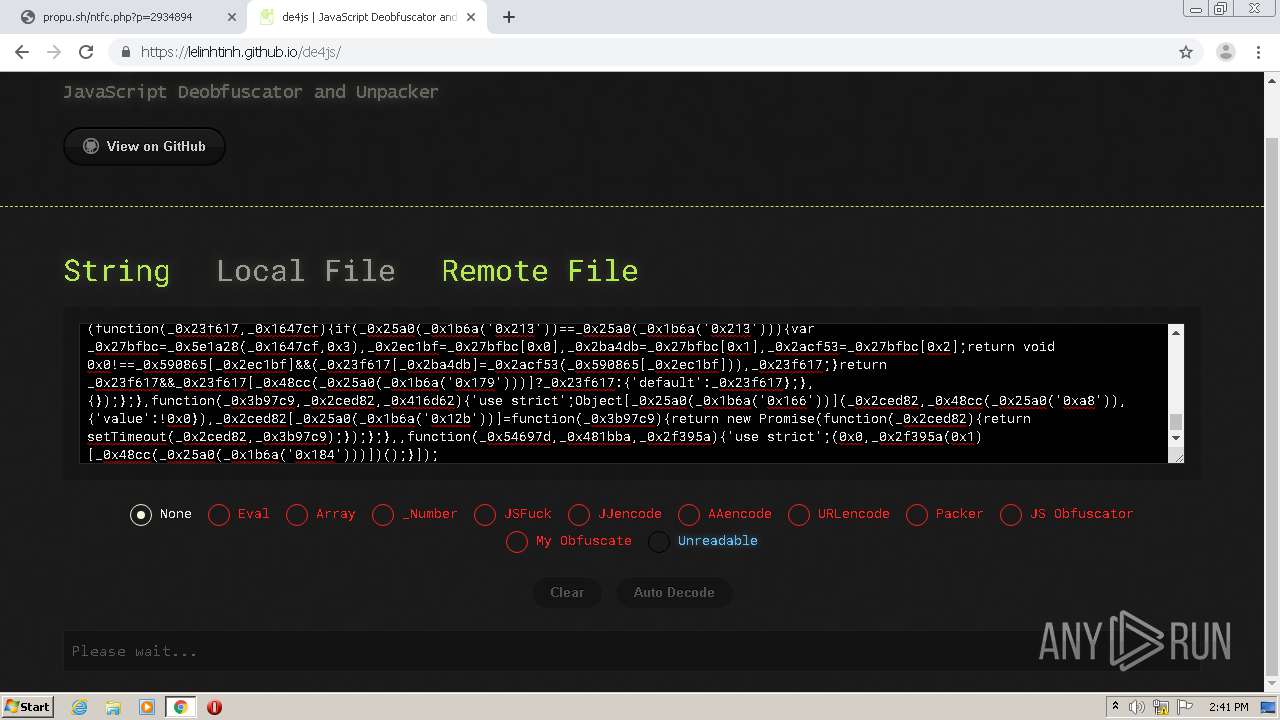Select the _Number radio option
1280x720 pixels.
[383, 514]
